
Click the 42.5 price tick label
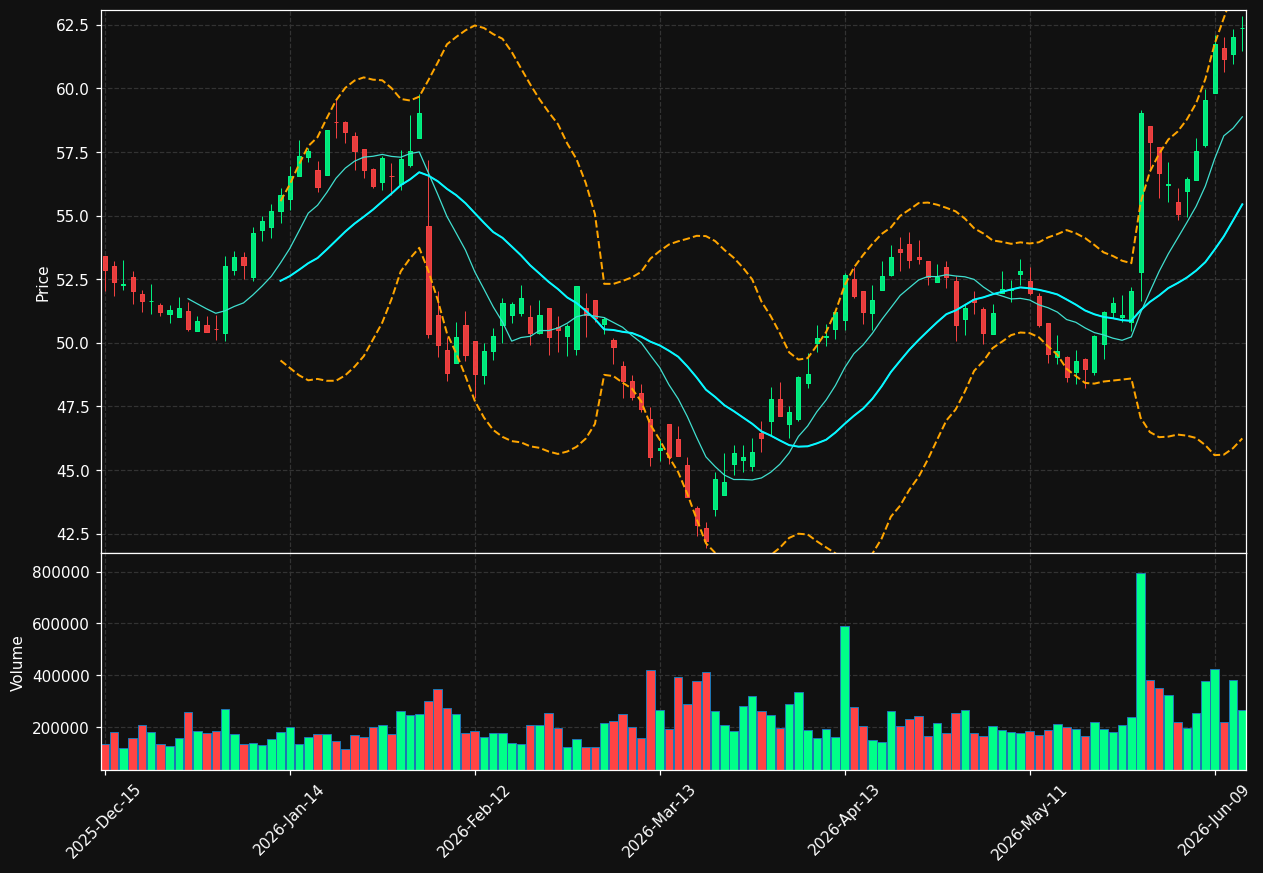tap(73, 534)
